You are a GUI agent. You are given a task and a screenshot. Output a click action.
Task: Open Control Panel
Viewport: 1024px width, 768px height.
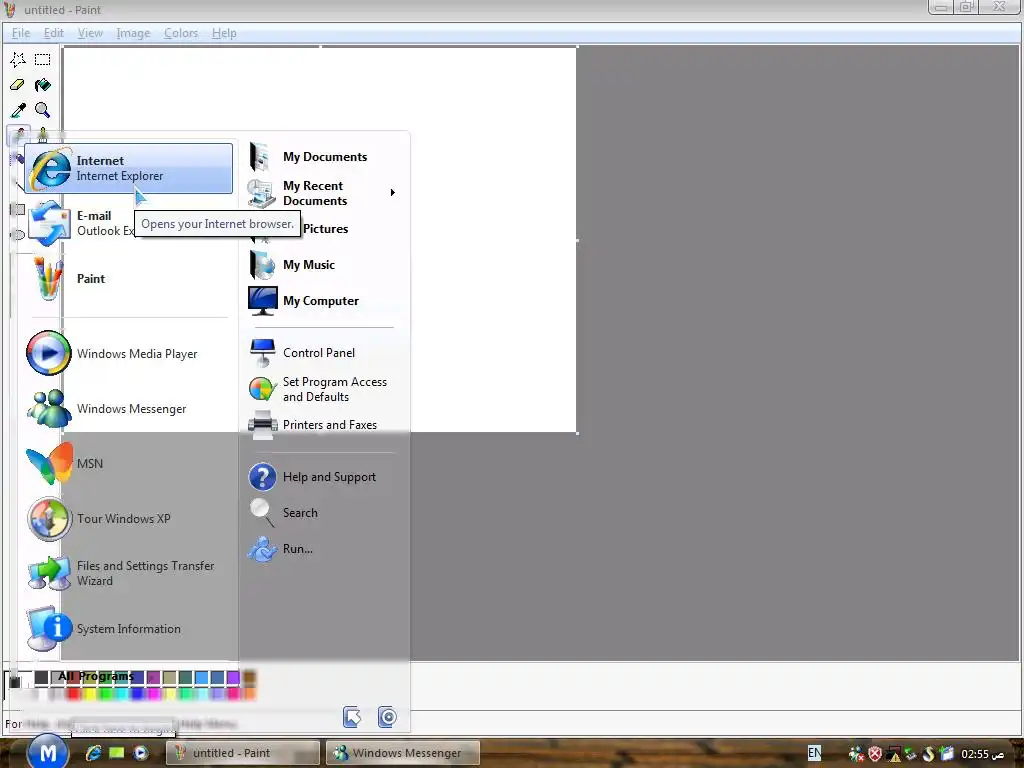coord(324,353)
